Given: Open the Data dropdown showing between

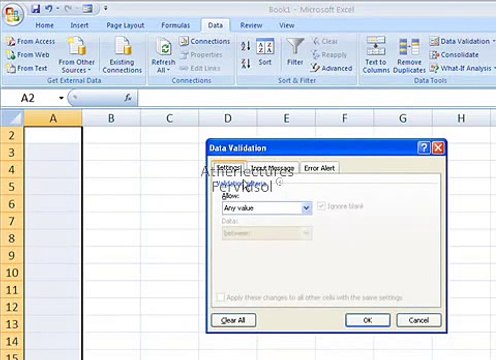Looking at the screenshot, I should [267, 233].
